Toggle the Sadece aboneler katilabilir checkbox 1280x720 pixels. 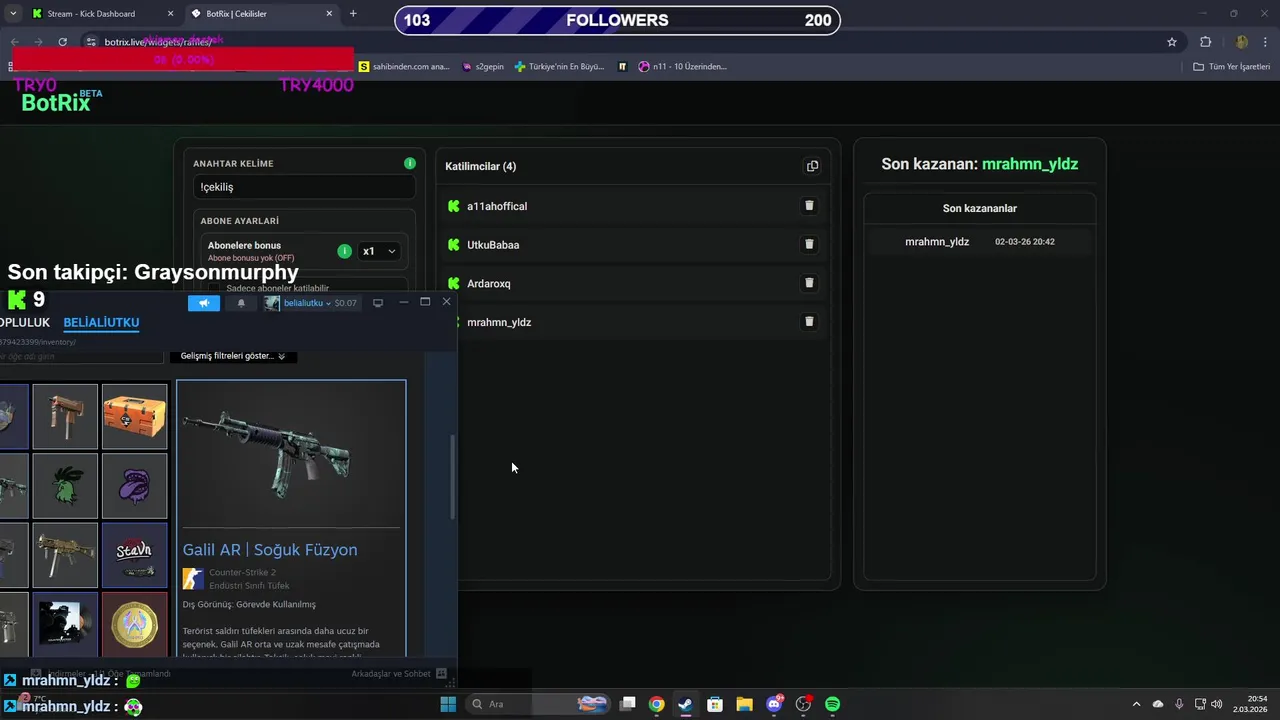click(214, 288)
